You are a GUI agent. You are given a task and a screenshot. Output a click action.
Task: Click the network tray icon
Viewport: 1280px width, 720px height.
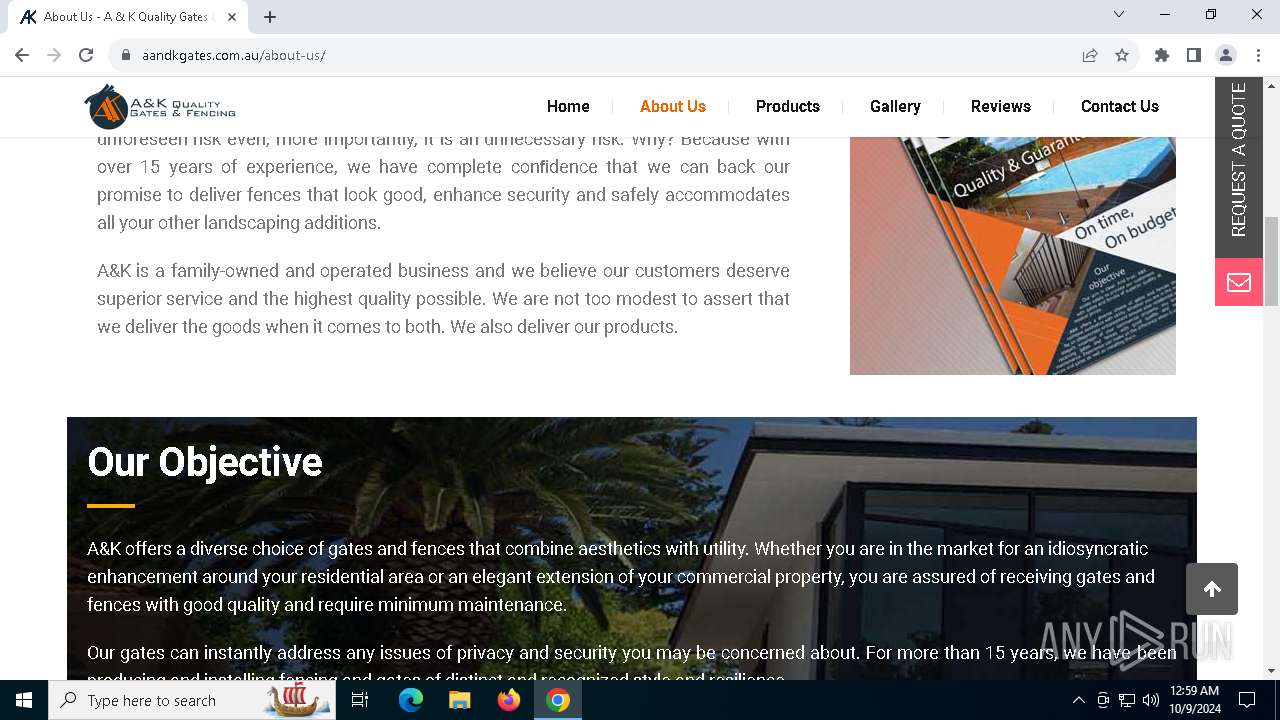1127,700
